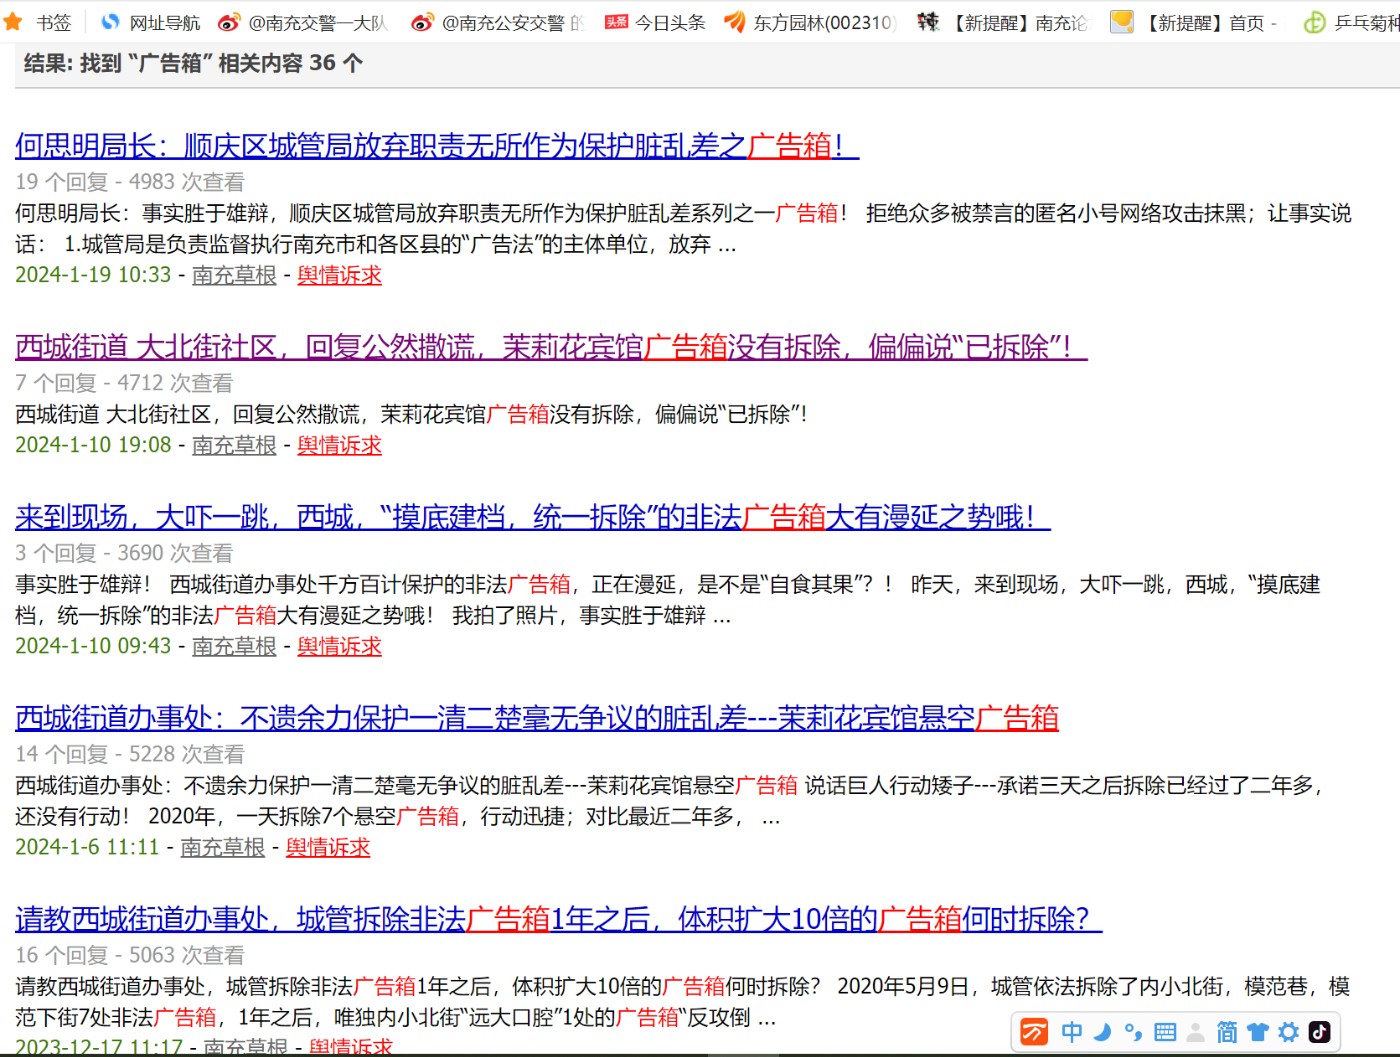This screenshot has width=1400, height=1057.
Task: Open 东方园林(002310) bookmark
Action: coord(810,22)
